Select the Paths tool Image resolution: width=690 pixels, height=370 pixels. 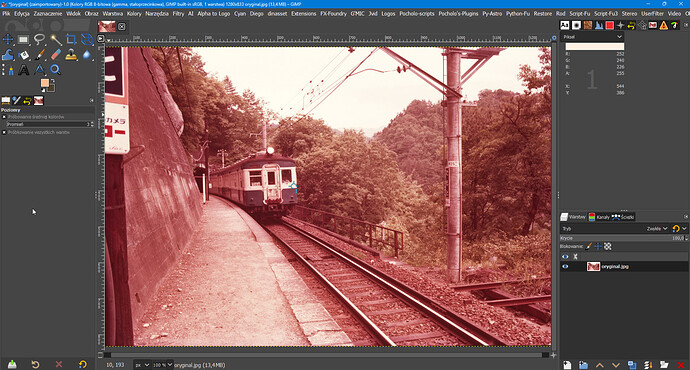click(x=8, y=70)
